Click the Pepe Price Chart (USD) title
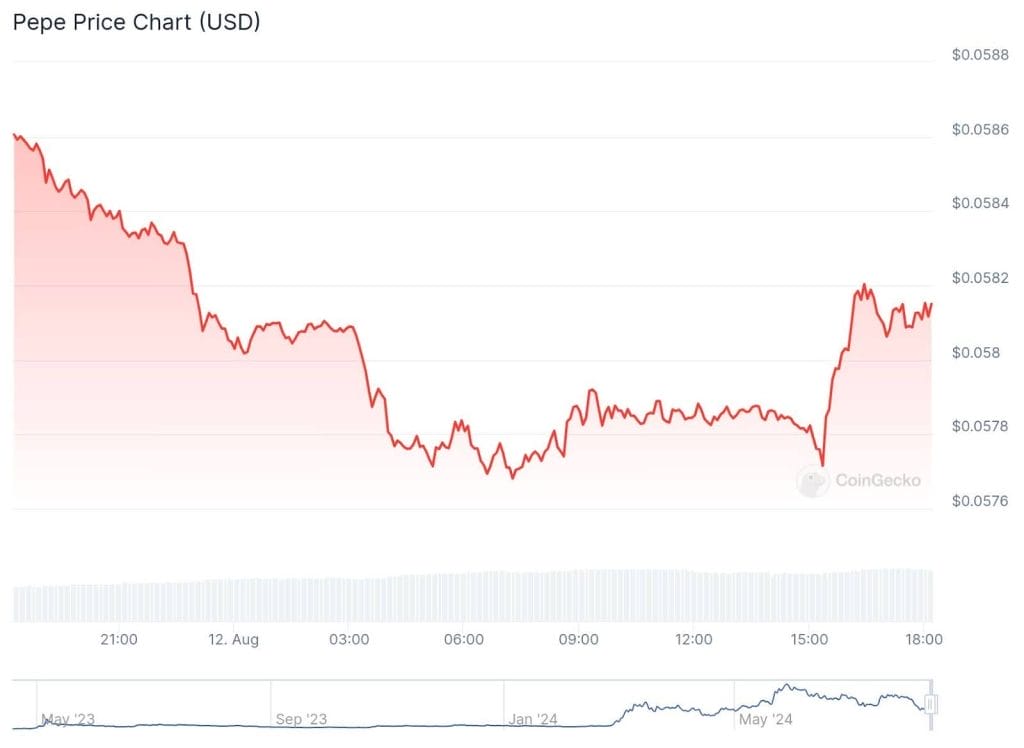Screen dimensions: 1024x748 click(x=136, y=22)
